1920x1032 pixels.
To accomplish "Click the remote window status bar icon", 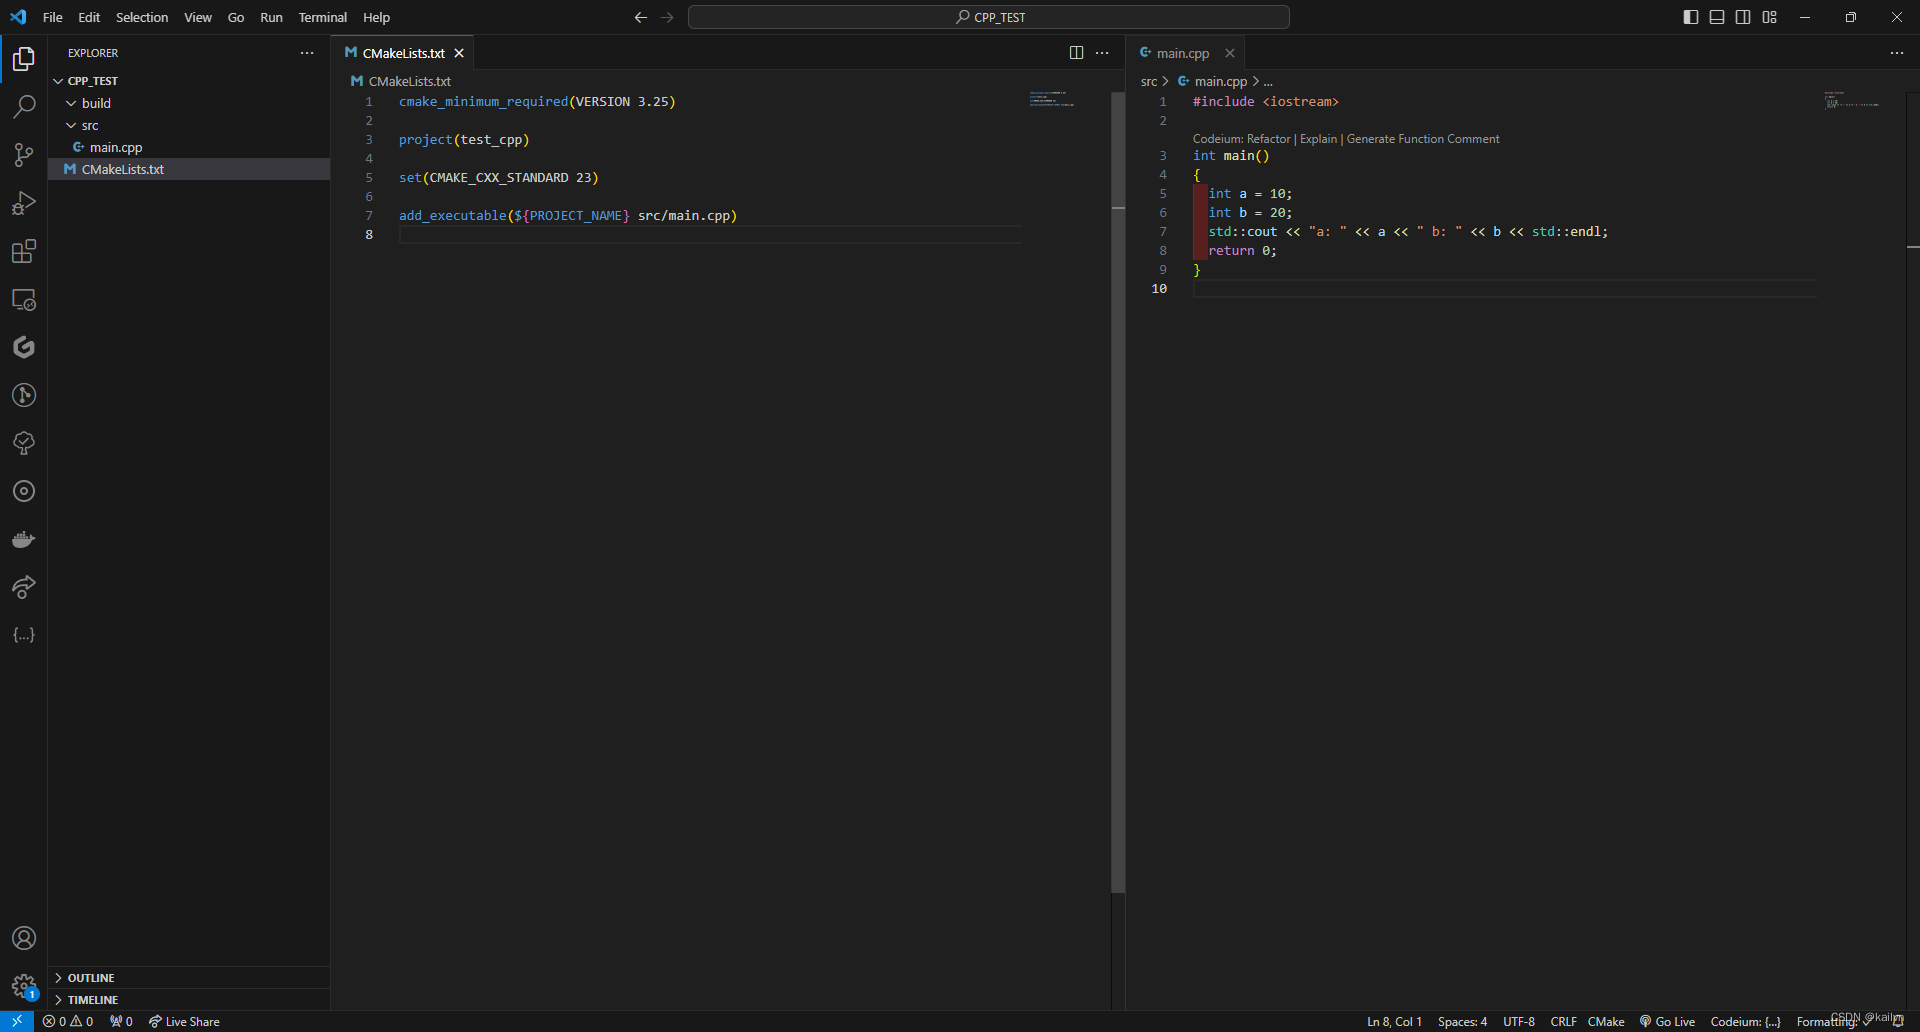I will click(x=17, y=1021).
